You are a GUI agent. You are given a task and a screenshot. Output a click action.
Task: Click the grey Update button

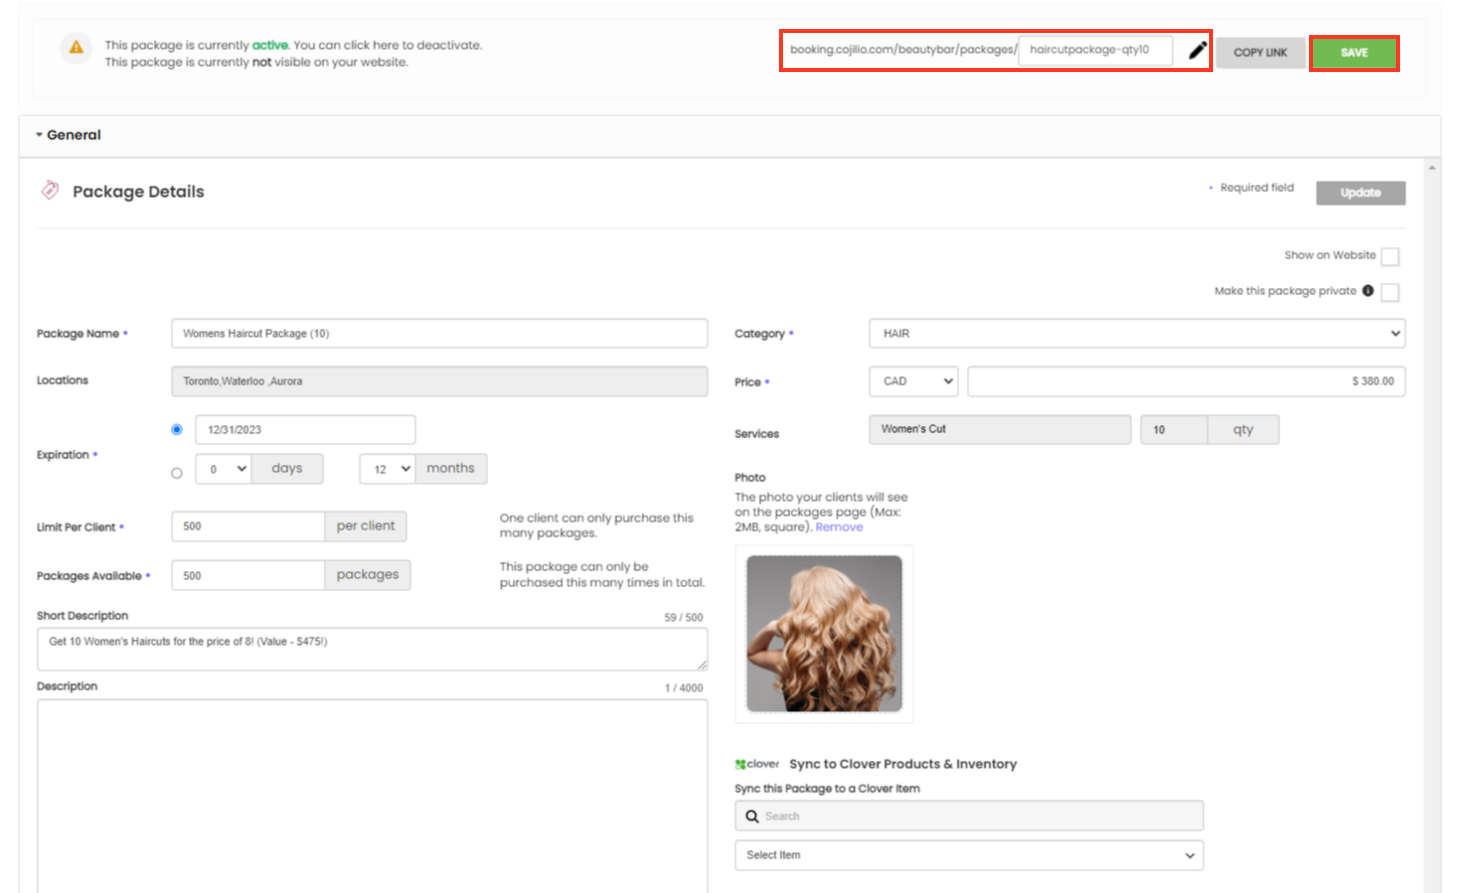[1360, 192]
